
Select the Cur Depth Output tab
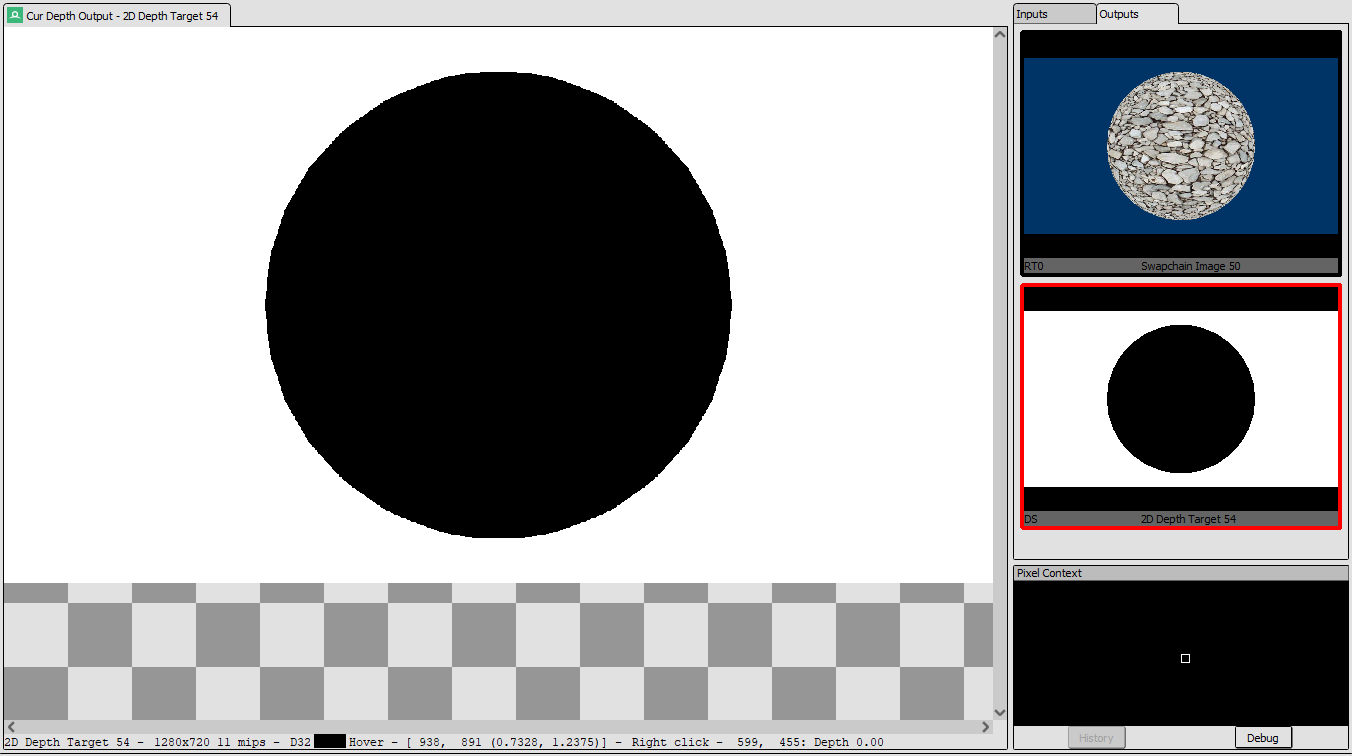pyautogui.click(x=117, y=15)
